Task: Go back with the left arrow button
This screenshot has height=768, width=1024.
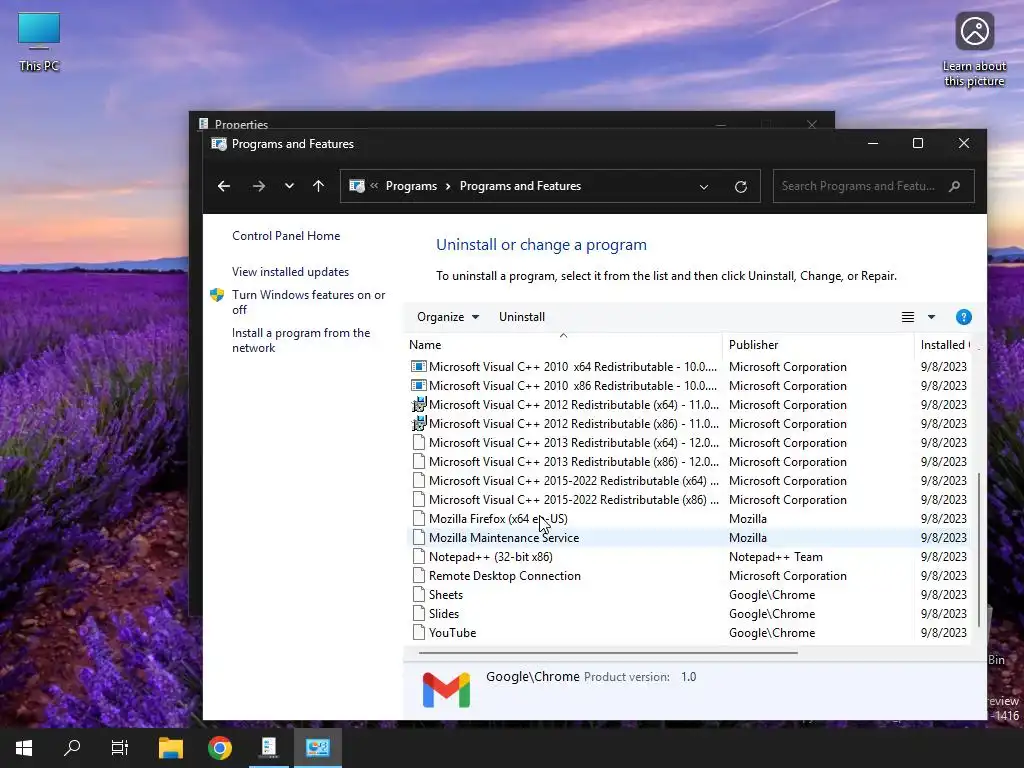Action: [x=224, y=186]
